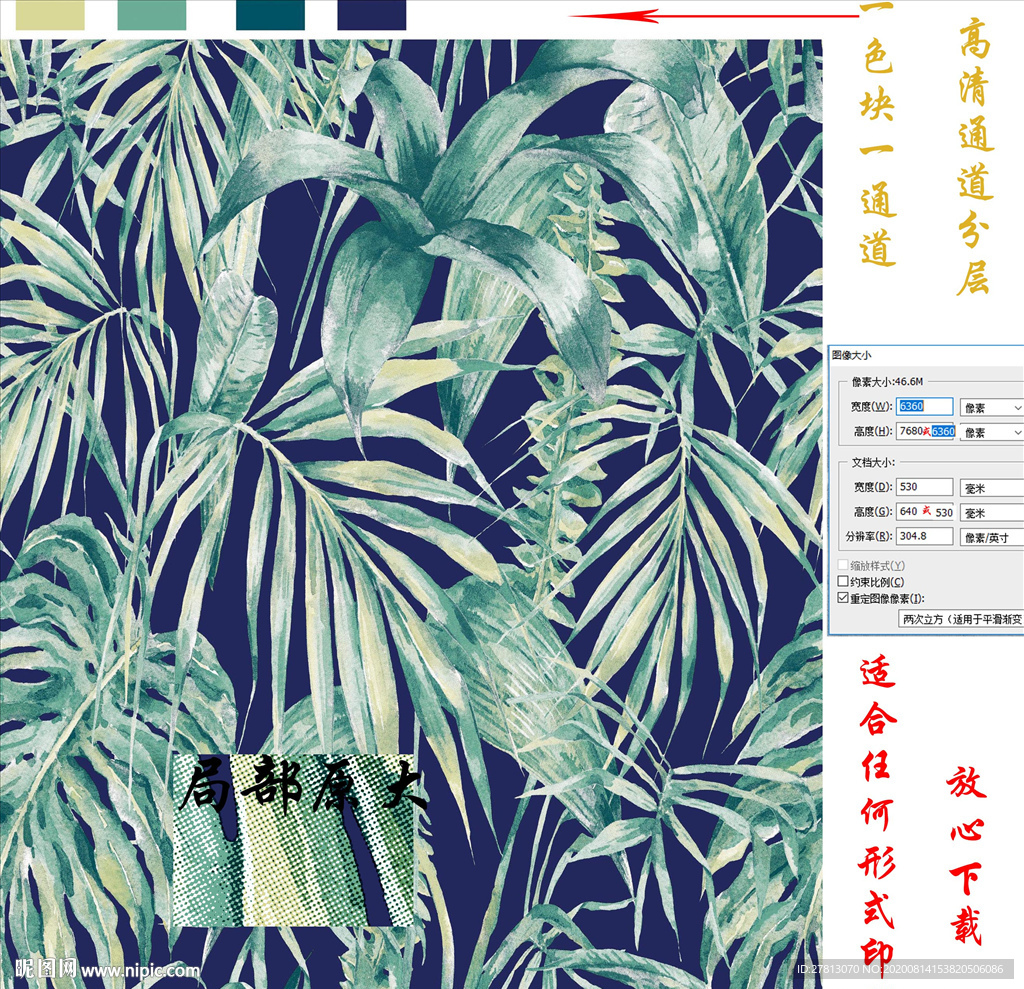Click the dark teal color swatch
The image size is (1024, 989).
pos(270,15)
